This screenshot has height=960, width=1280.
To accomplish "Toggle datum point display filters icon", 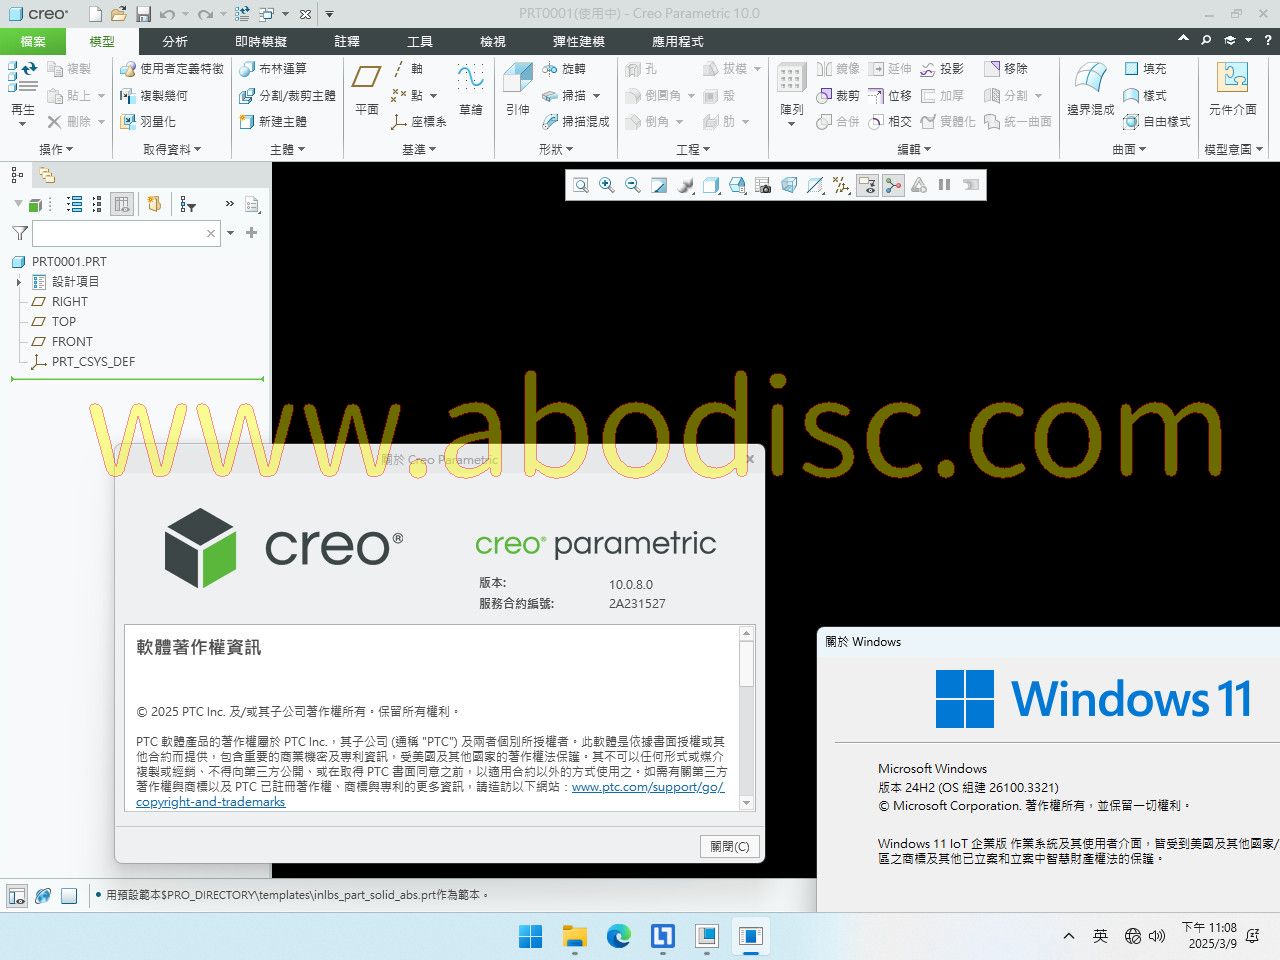I will [x=841, y=185].
